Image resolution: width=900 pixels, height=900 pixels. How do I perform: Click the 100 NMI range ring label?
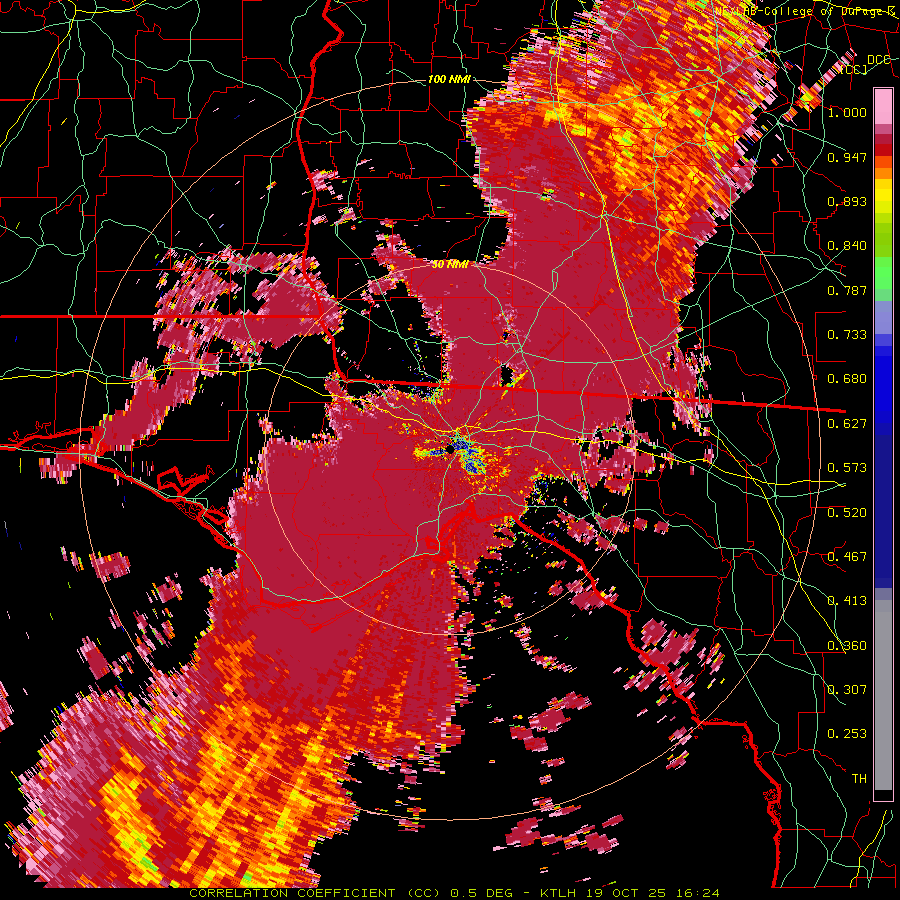449,79
